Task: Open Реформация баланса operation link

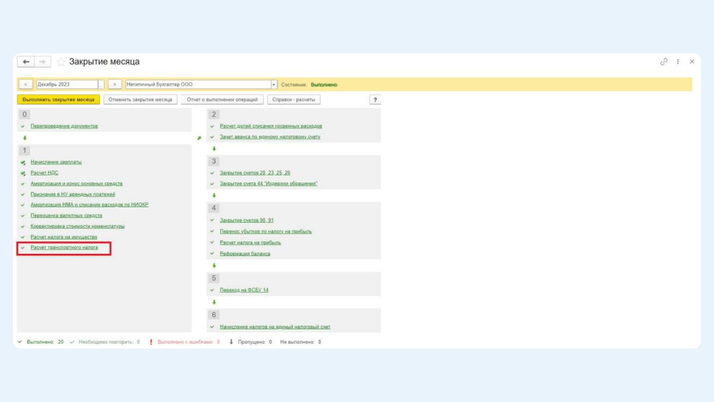Action: (x=245, y=254)
